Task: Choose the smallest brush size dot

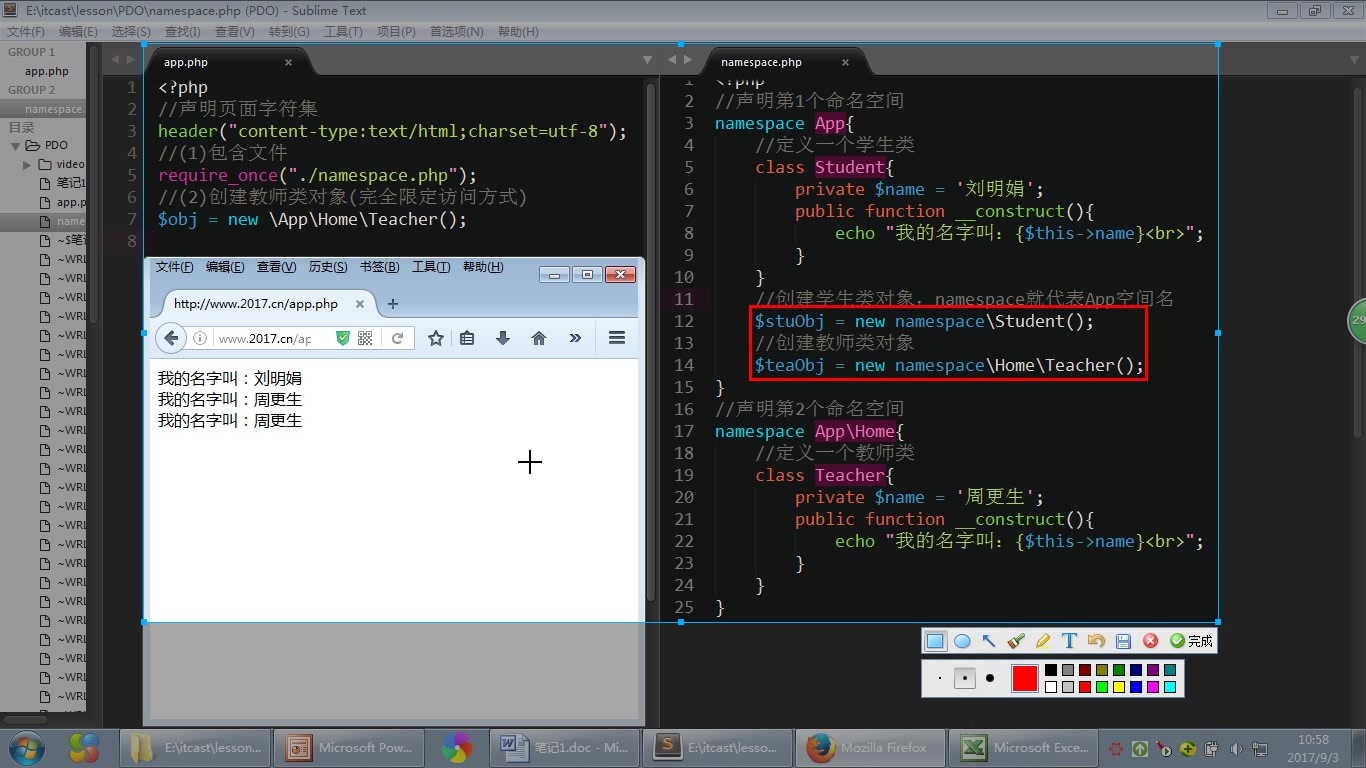Action: (940, 678)
